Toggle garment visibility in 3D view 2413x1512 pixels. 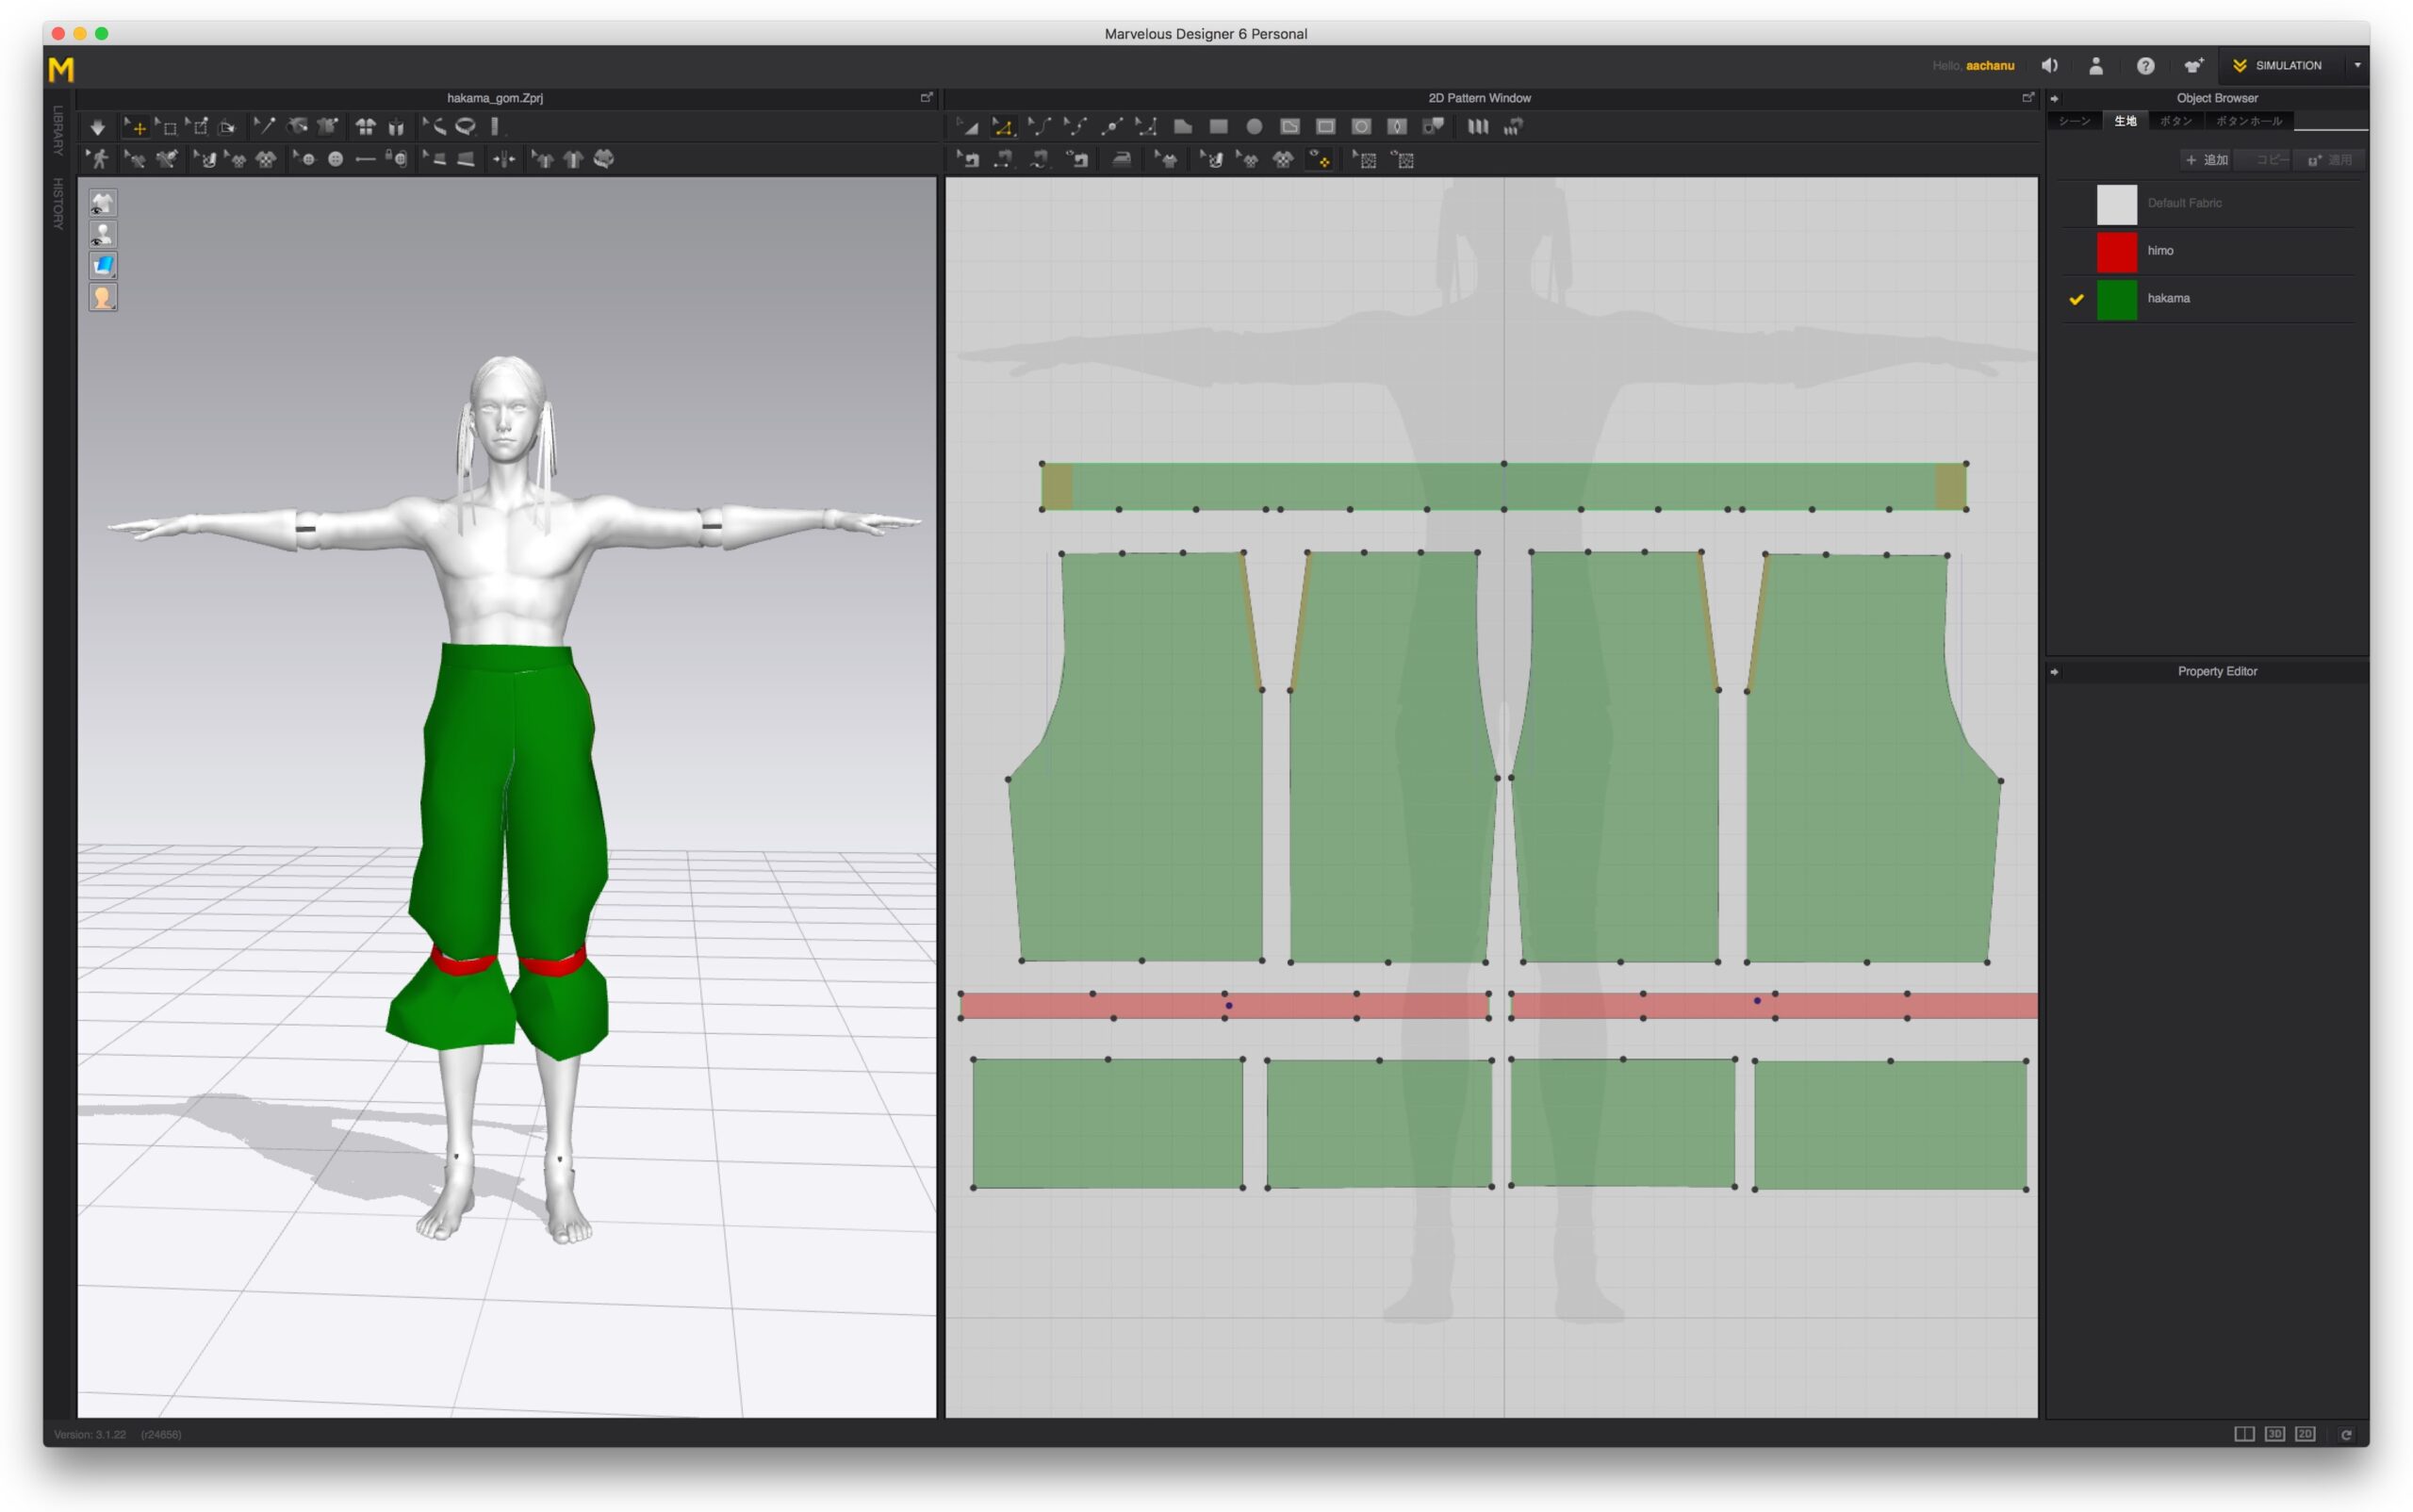pos(103,204)
